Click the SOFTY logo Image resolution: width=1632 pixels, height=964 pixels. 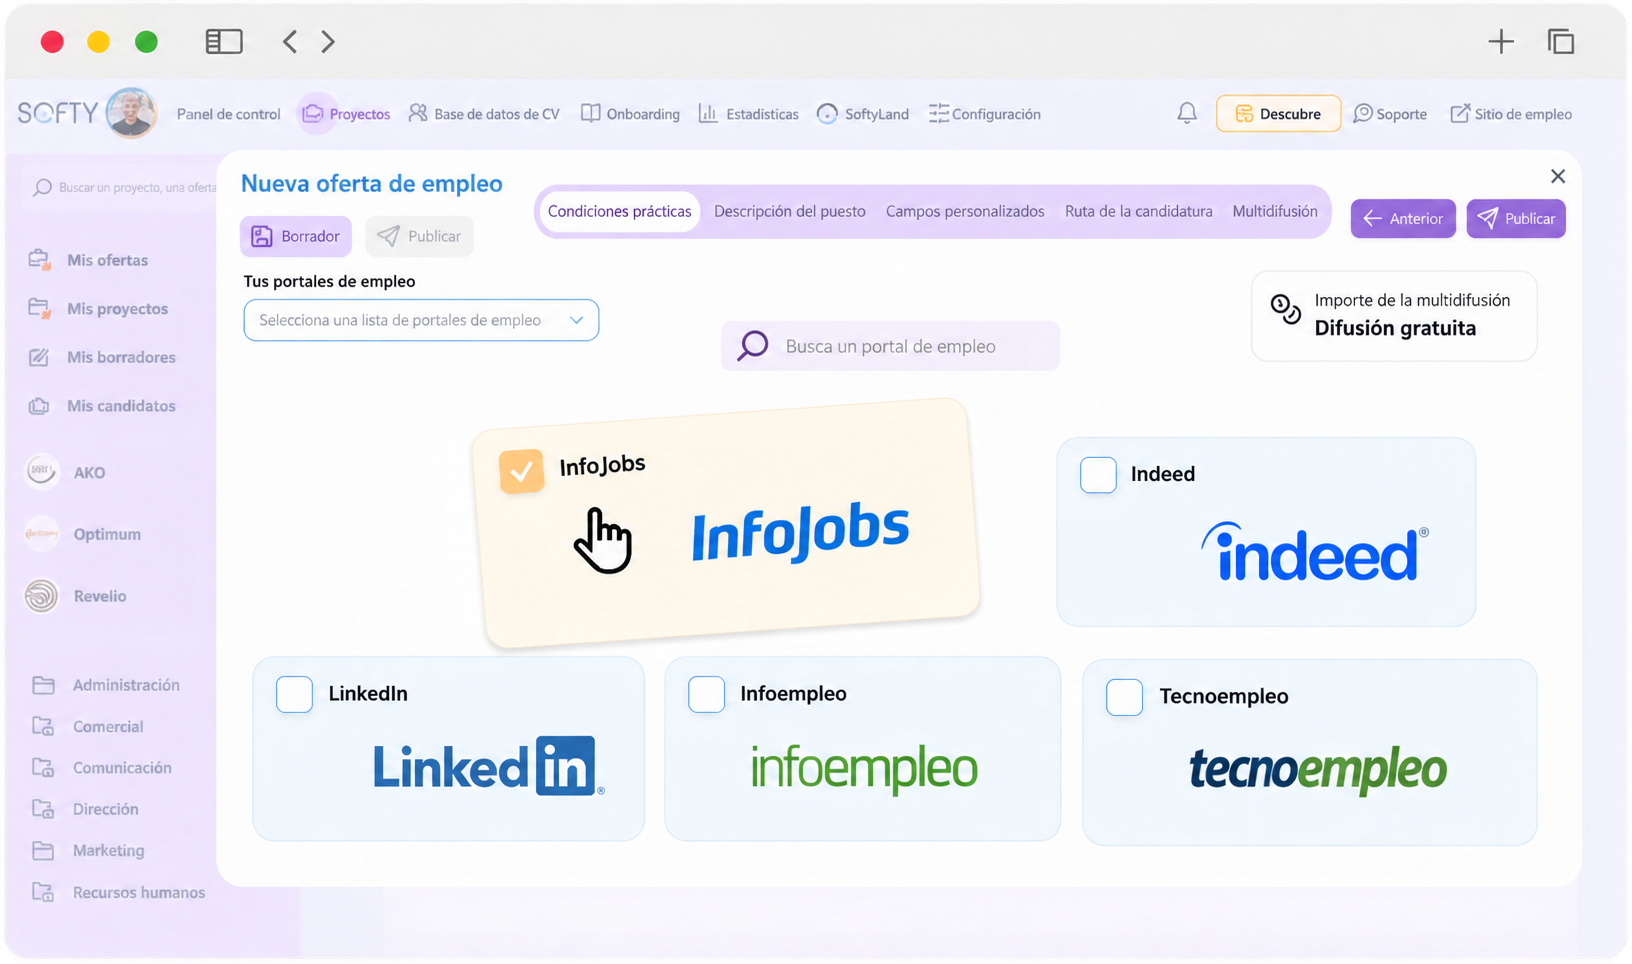point(57,113)
